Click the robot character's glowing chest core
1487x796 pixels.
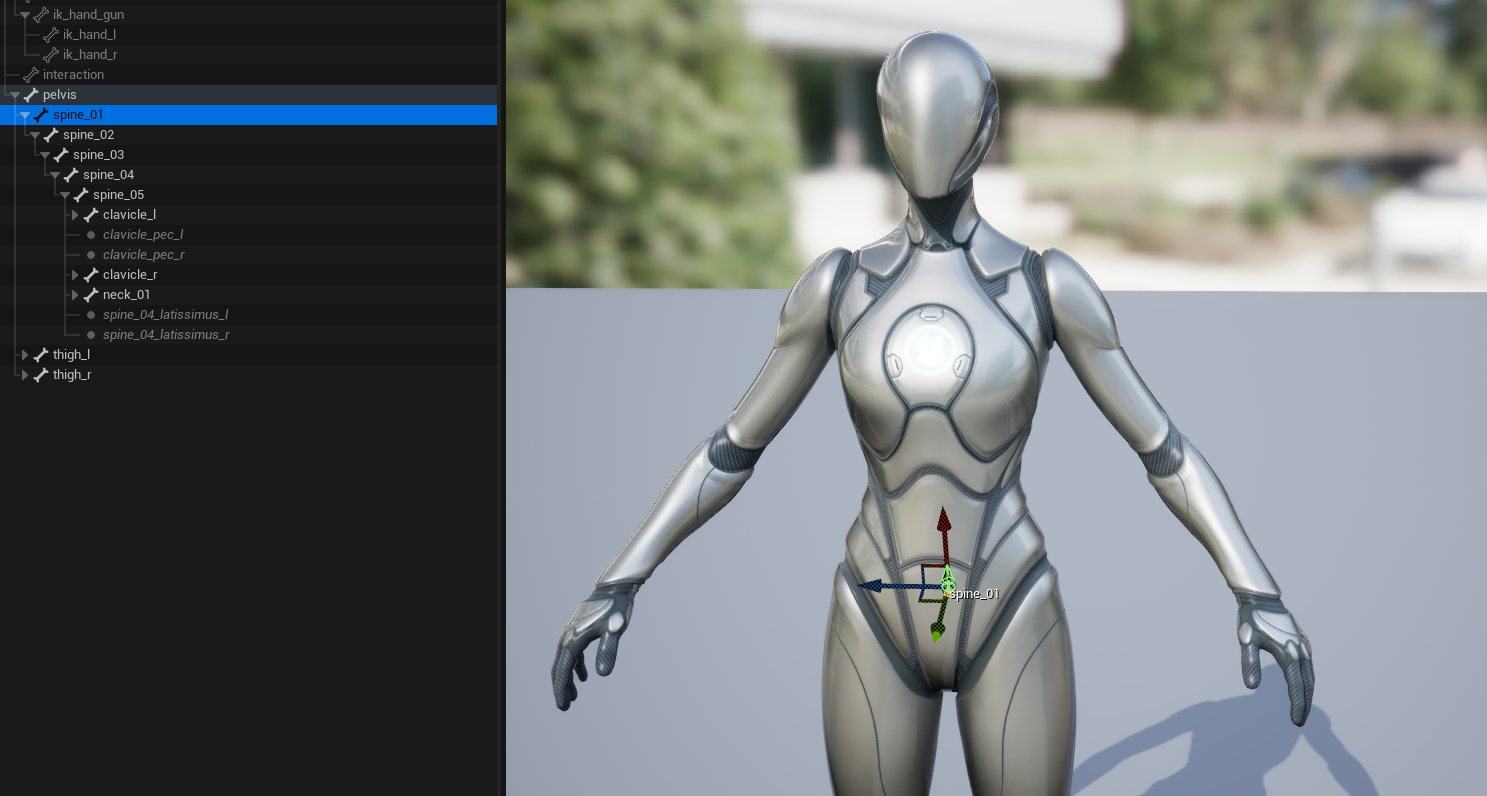[x=931, y=348]
